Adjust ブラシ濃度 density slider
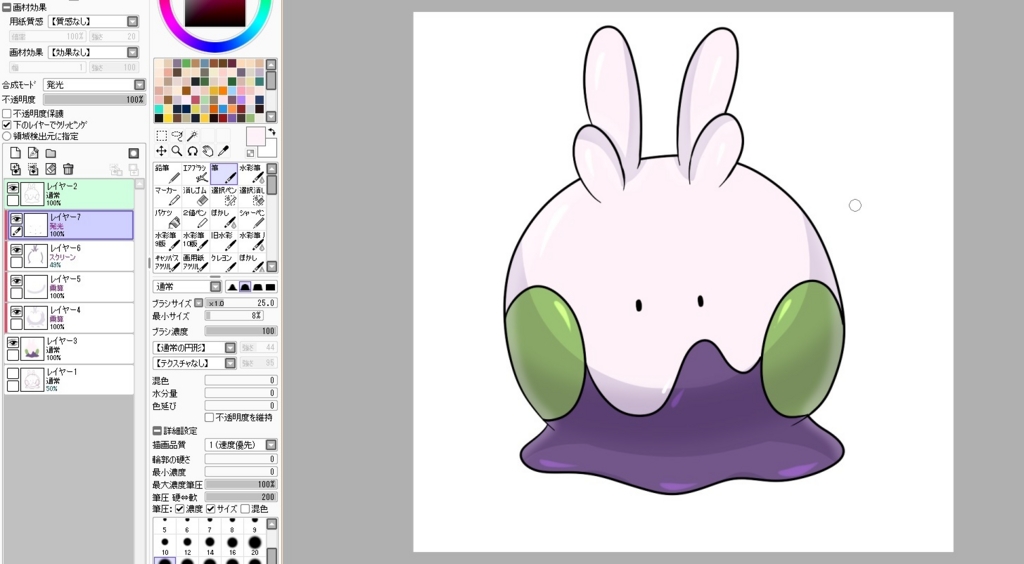The image size is (1024, 564). click(x=241, y=331)
